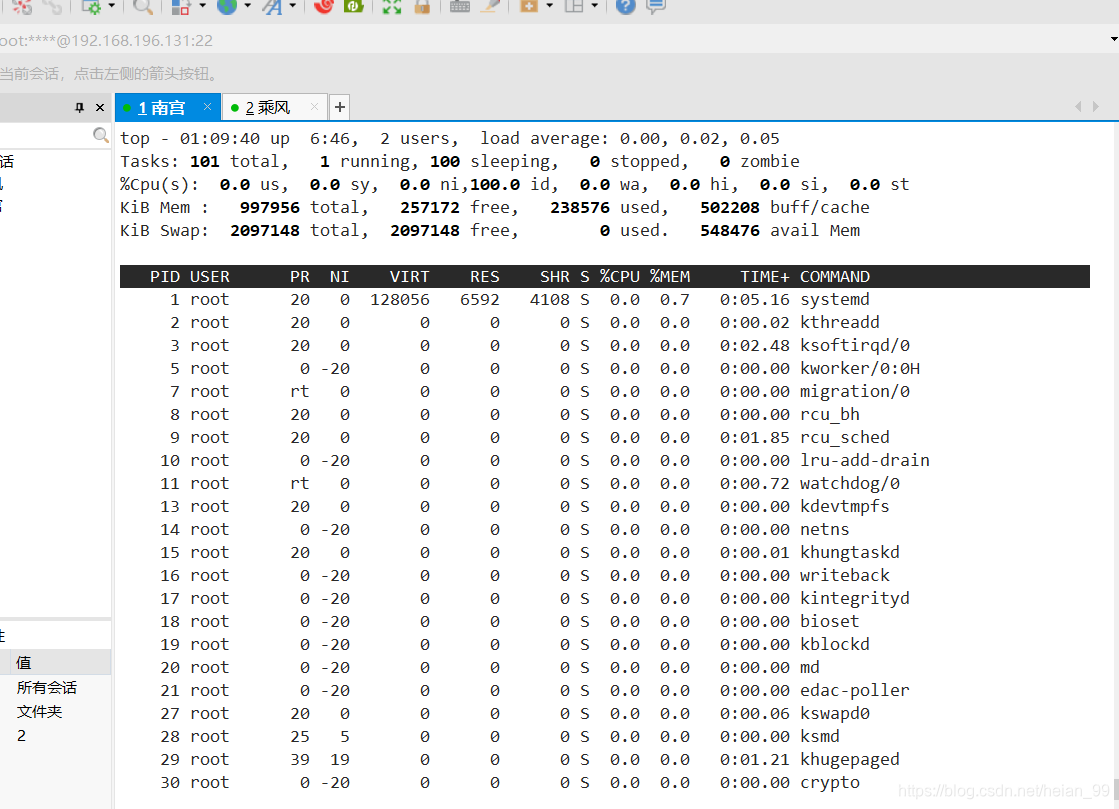
Task: Open session properties gear icon
Action: click(91, 6)
